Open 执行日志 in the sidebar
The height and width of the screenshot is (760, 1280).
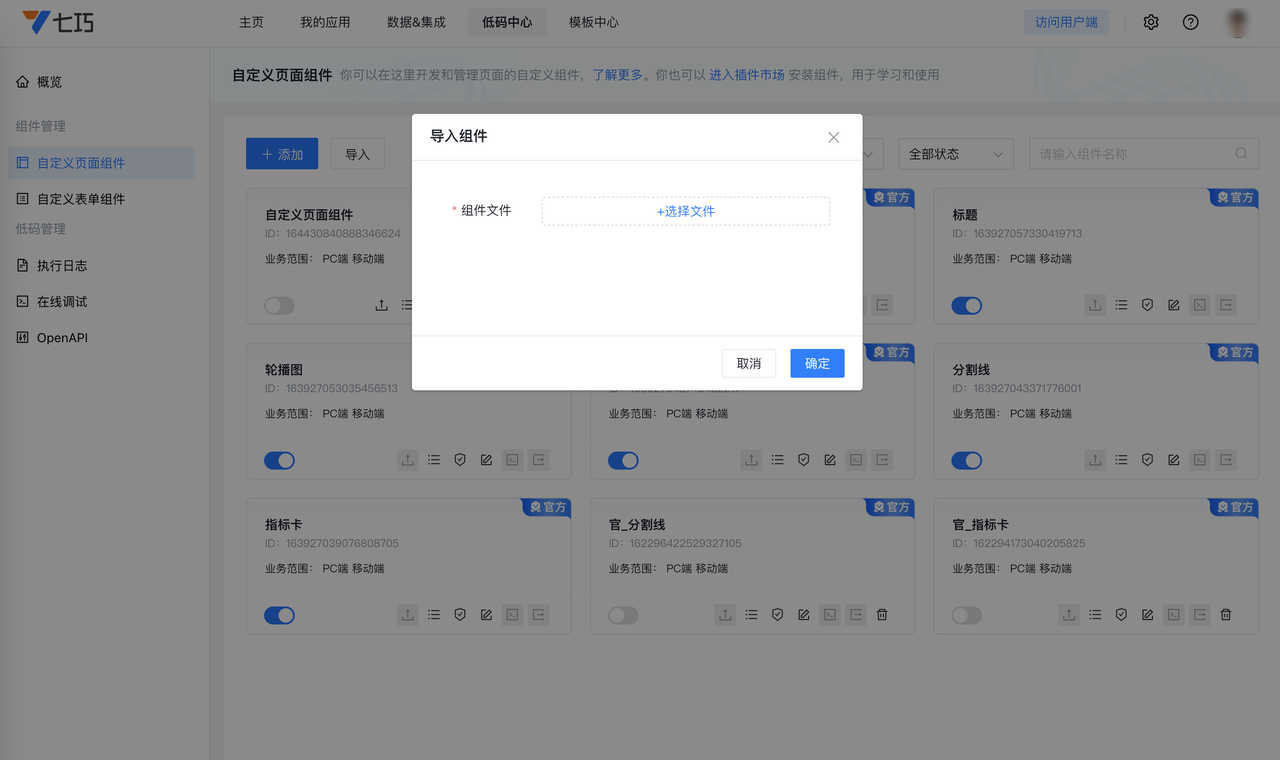(62, 265)
